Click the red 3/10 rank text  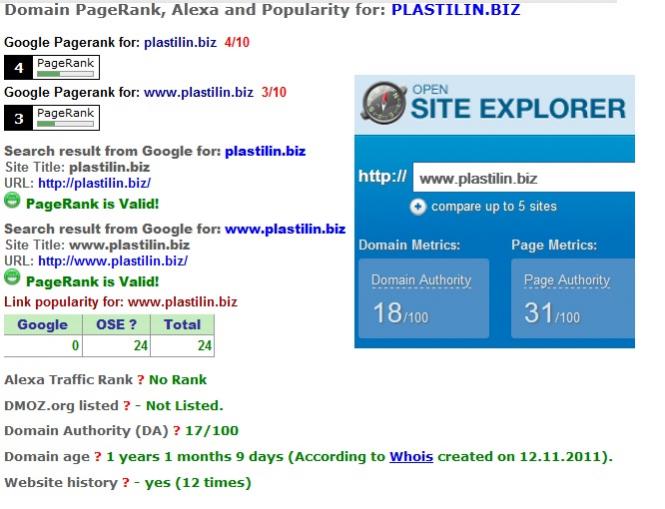pos(274,92)
